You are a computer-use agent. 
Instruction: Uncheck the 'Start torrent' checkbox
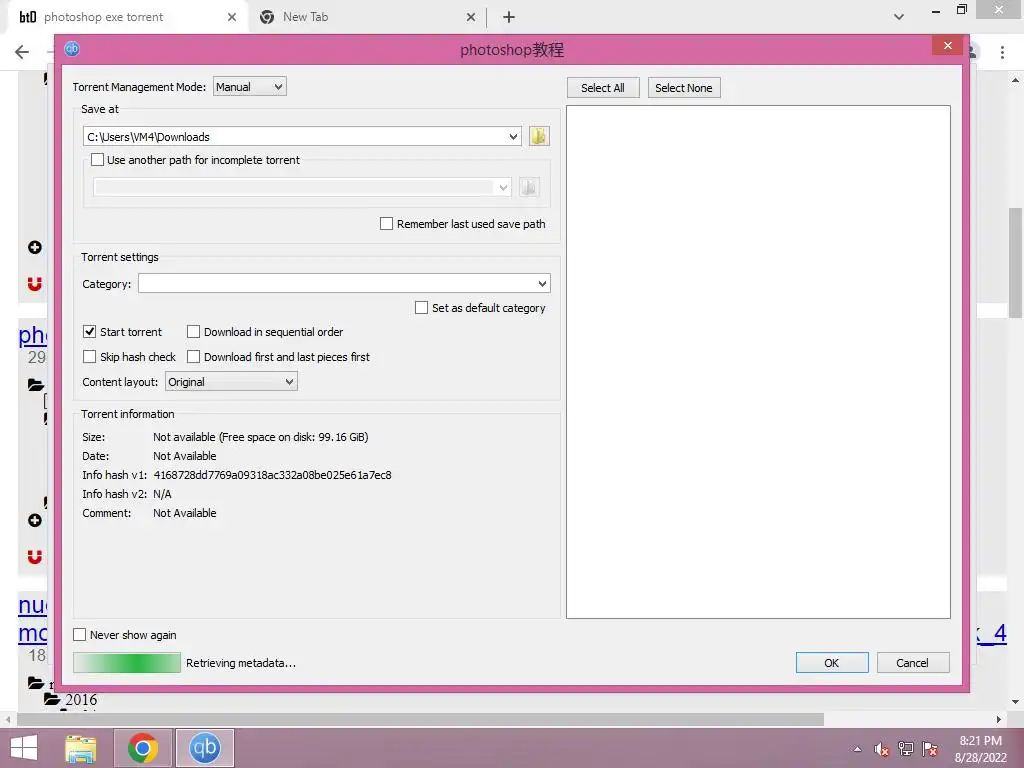(x=89, y=332)
